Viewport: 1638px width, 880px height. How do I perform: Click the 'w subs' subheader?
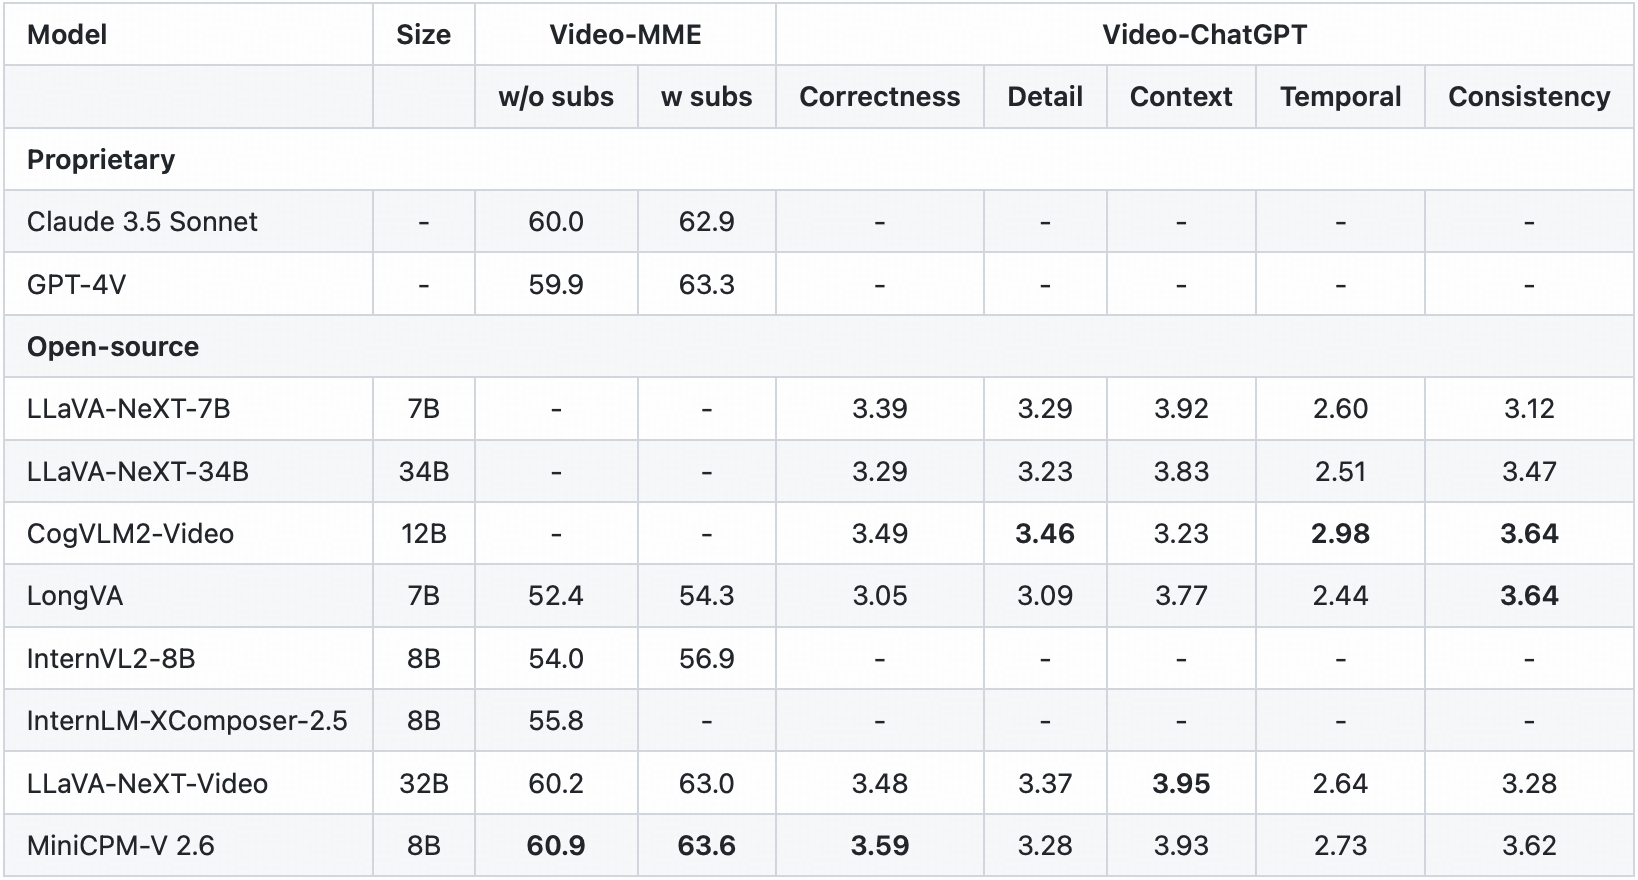click(706, 97)
